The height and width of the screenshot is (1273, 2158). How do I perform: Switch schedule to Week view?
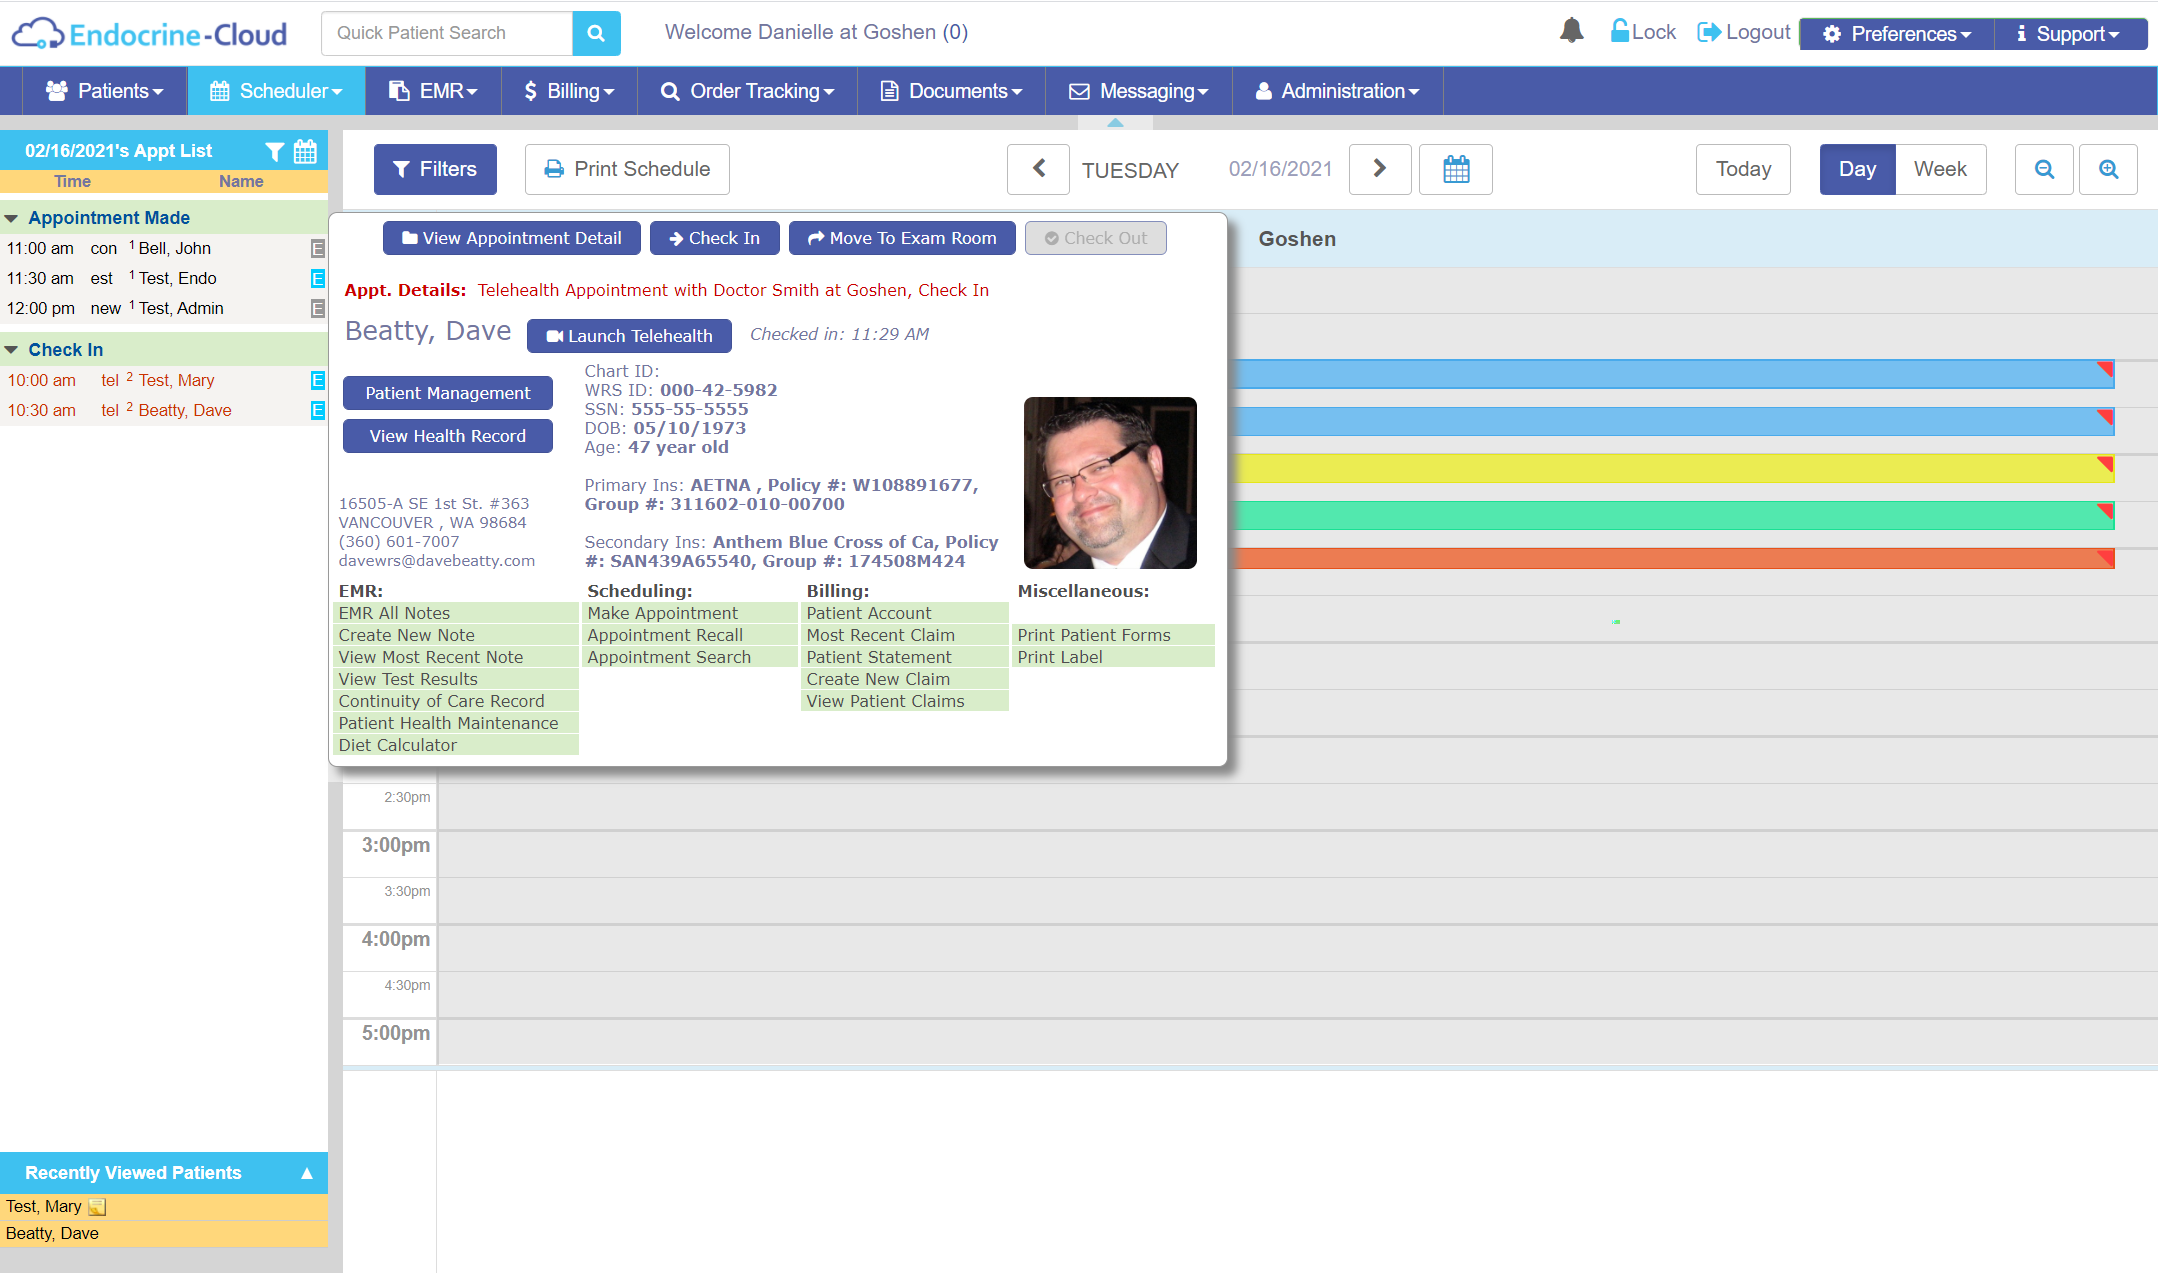click(x=1940, y=169)
